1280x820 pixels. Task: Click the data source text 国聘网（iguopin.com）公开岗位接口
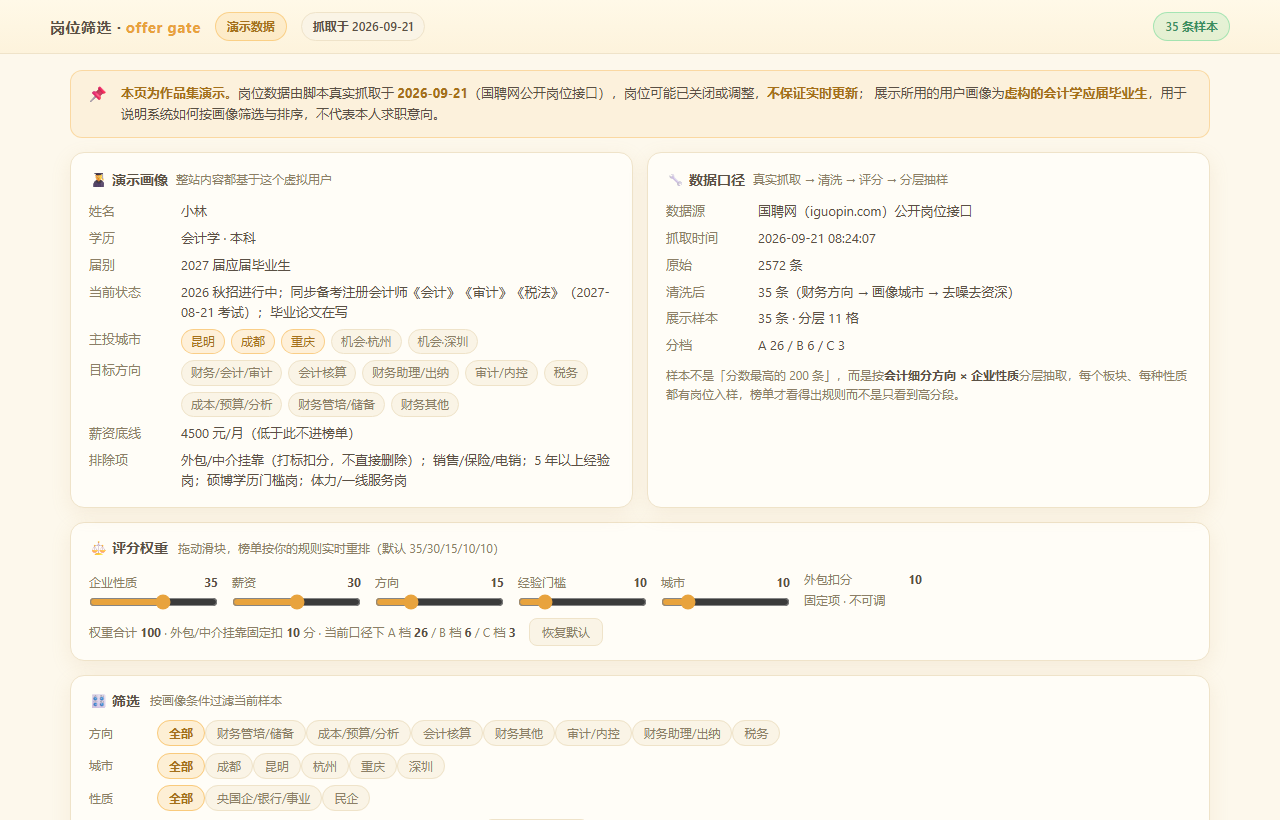[x=865, y=211]
